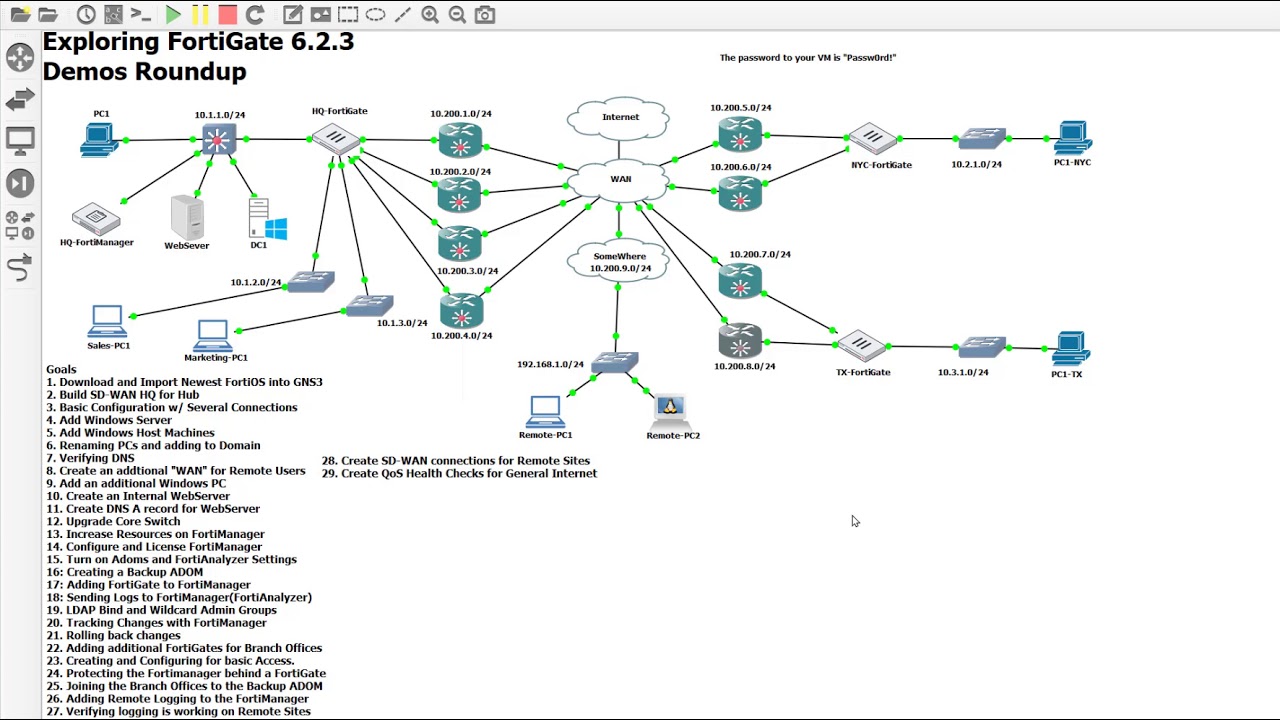This screenshot has height=720, width=1280.
Task: Select the DC1 Windows server node
Action: (x=266, y=218)
